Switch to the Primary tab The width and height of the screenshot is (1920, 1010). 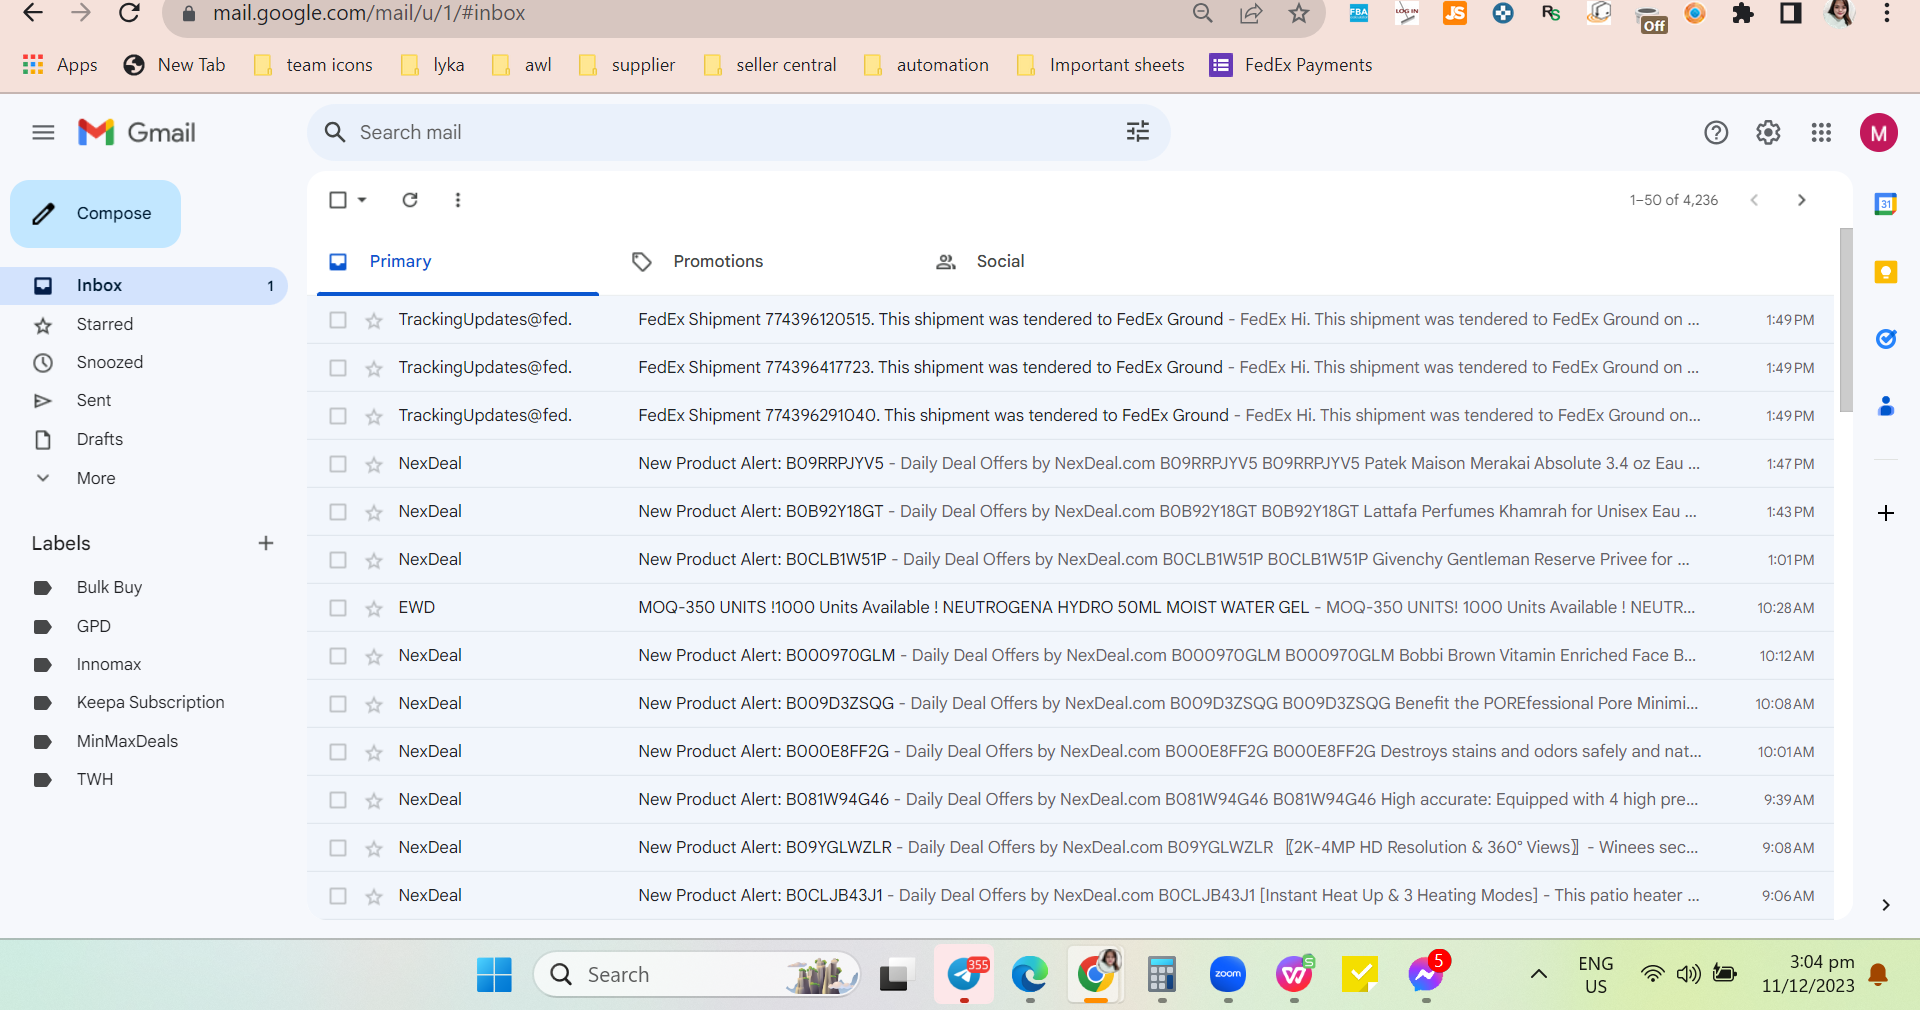(458, 261)
